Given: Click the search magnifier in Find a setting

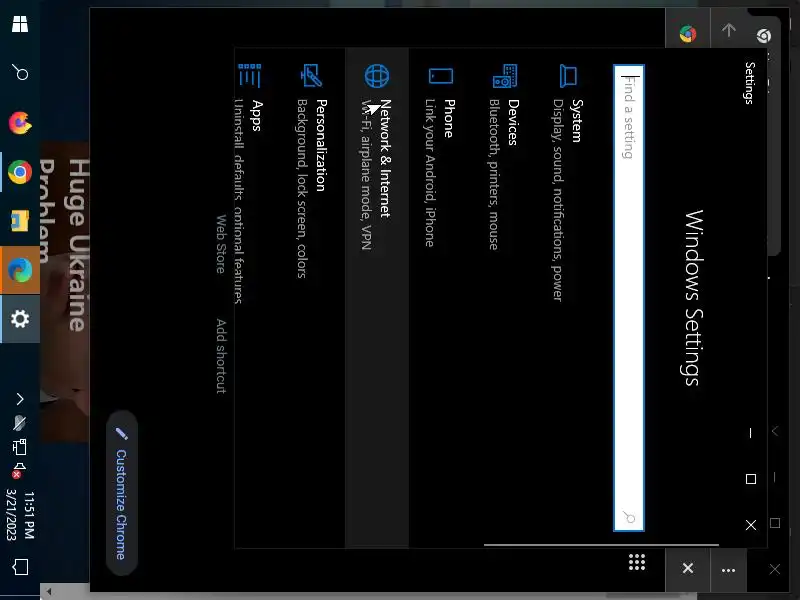Looking at the screenshot, I should [x=630, y=517].
